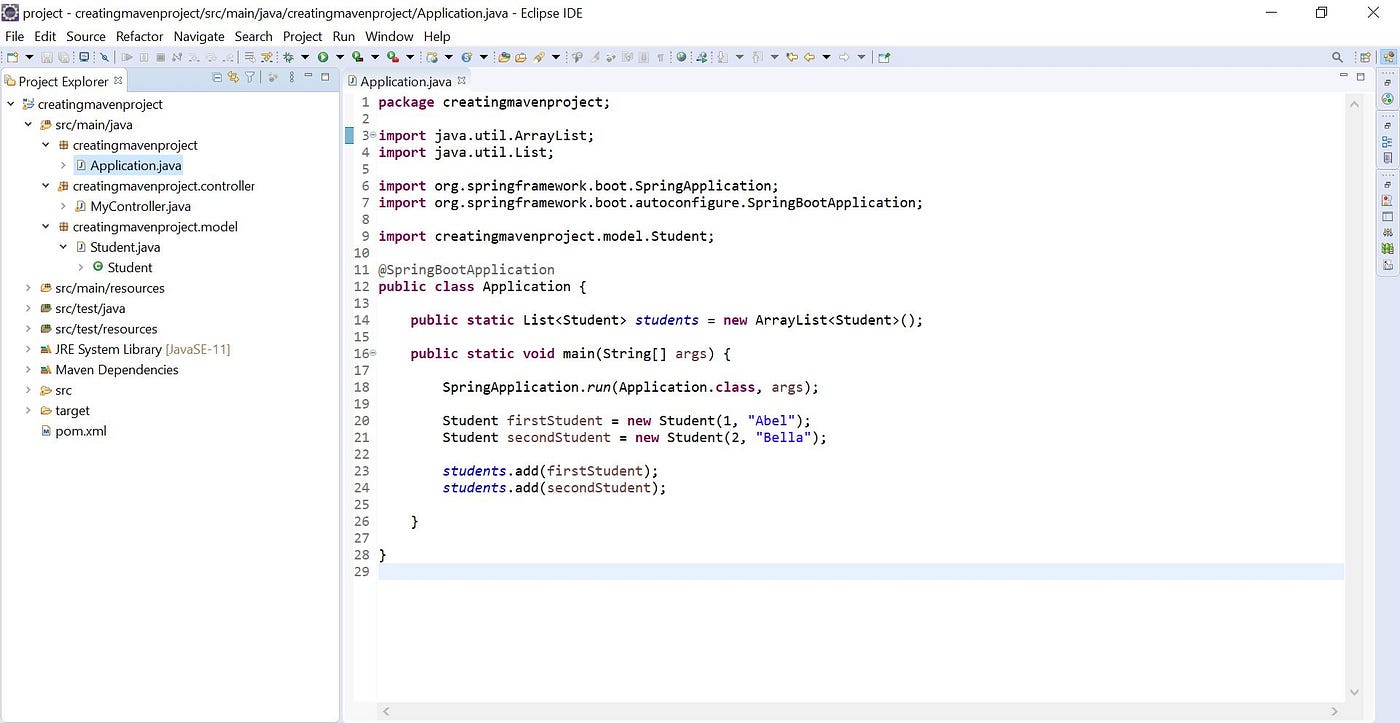The width and height of the screenshot is (1400, 723).
Task: Open the External Tools dropdown arrow
Action: pos(410,57)
